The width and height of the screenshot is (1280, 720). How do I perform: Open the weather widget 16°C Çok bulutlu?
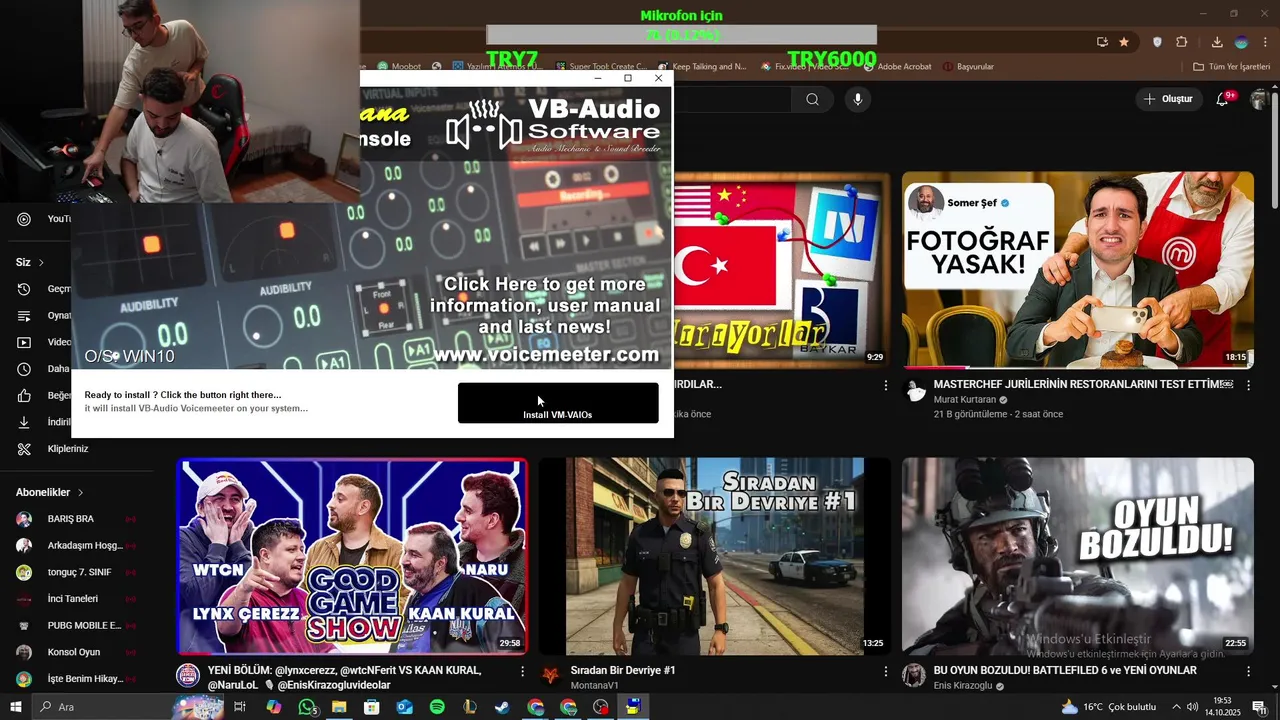click(1108, 707)
